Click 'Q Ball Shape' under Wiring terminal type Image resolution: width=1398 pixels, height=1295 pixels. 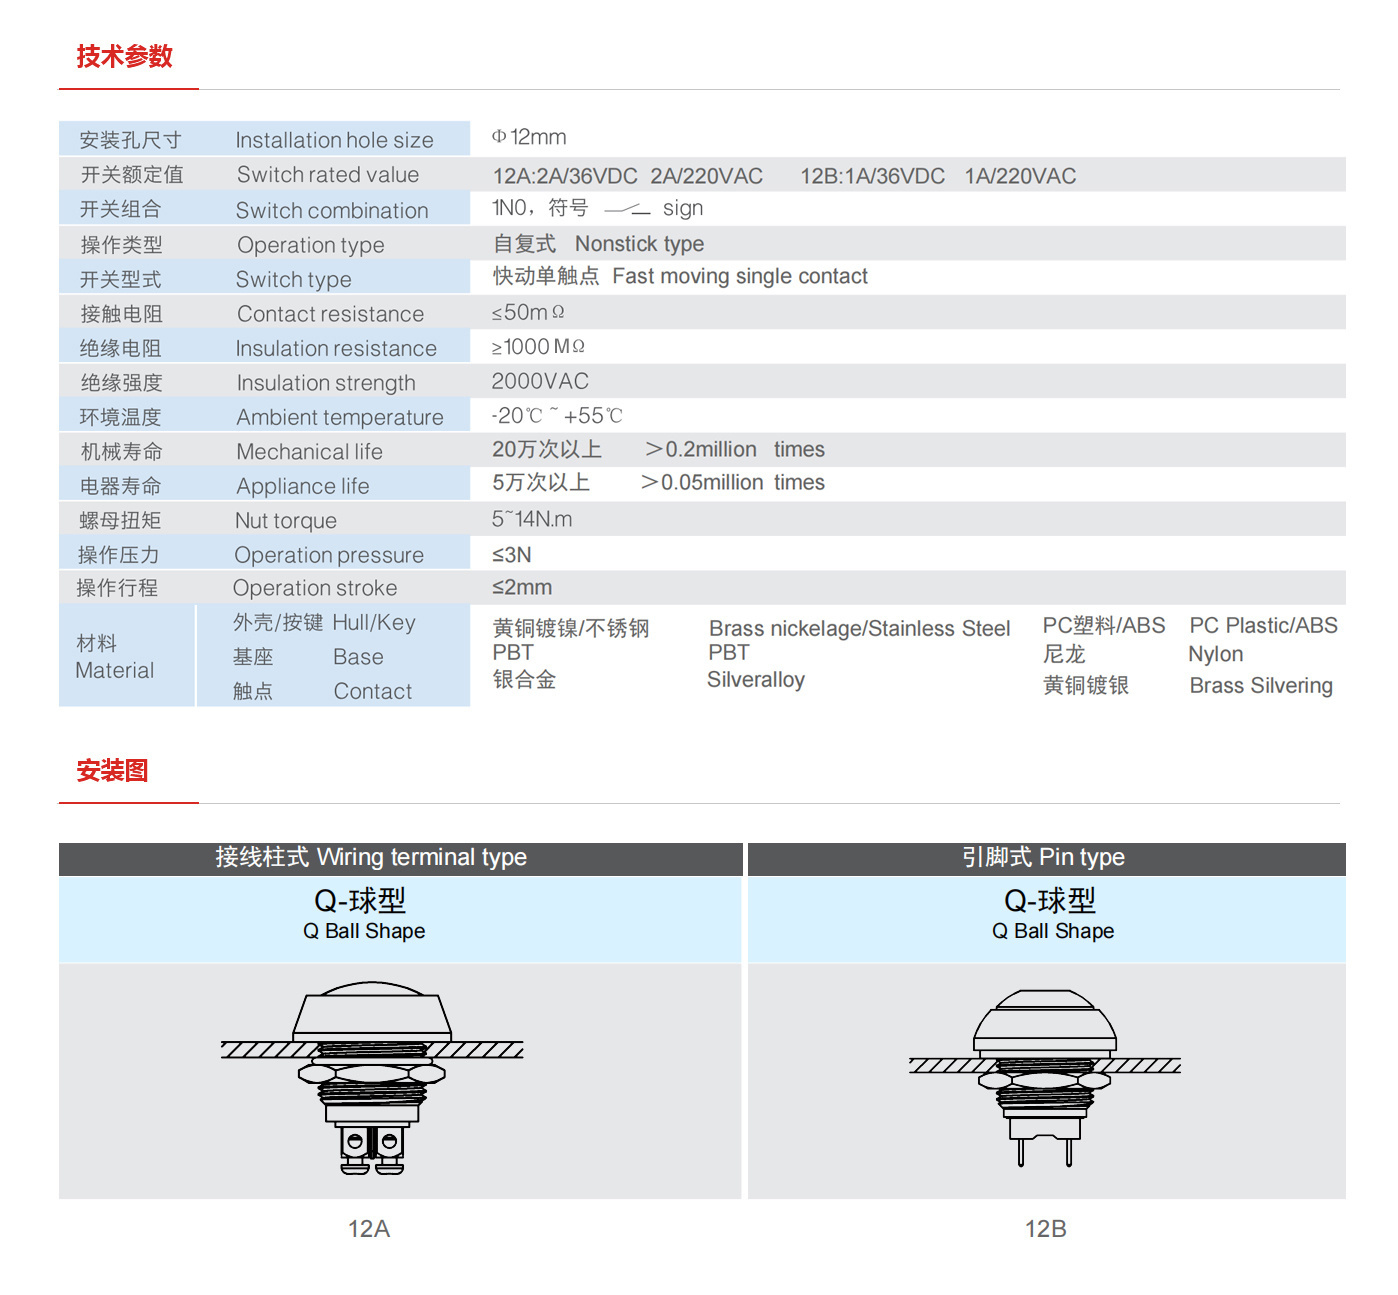pos(364,931)
